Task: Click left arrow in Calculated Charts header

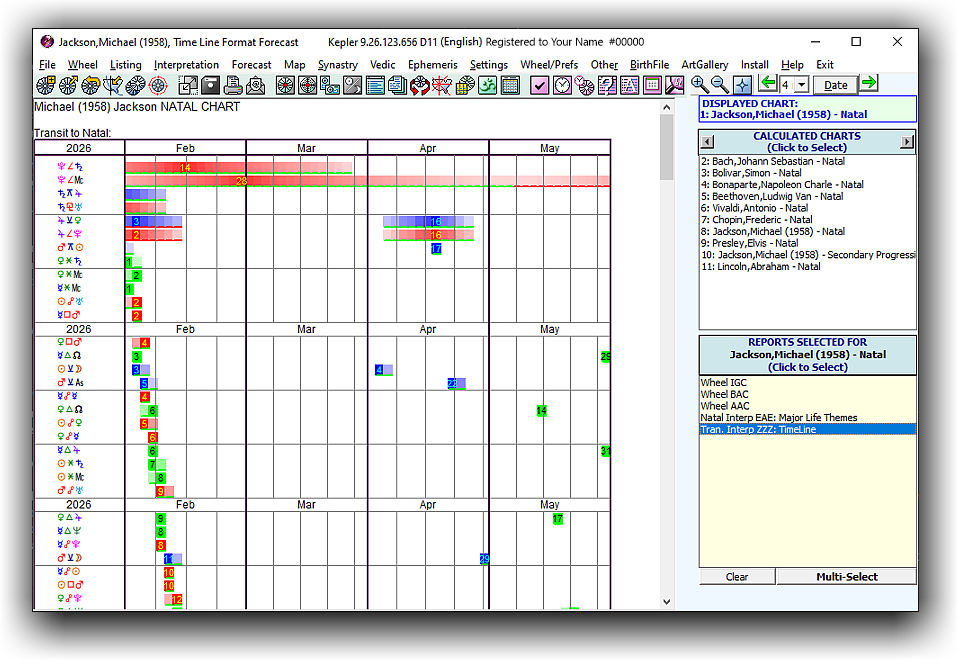Action: (x=707, y=142)
